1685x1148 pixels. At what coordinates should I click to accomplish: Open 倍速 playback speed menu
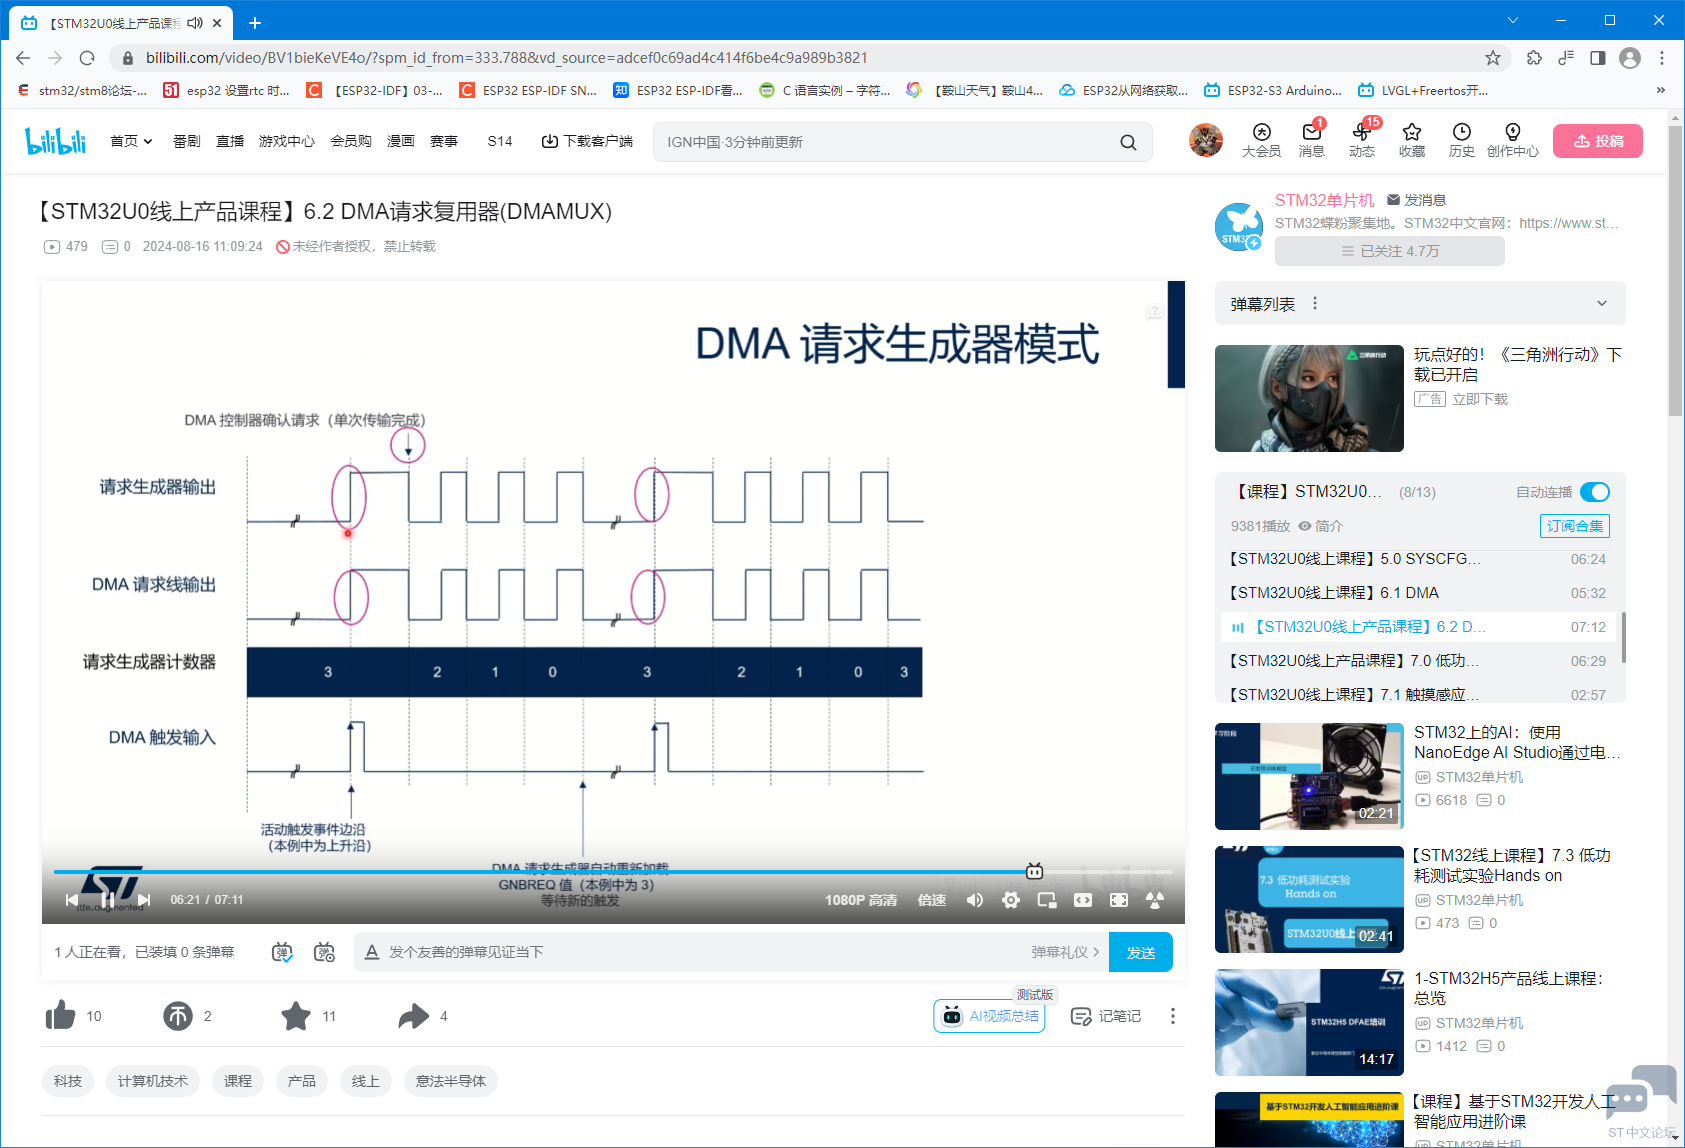point(932,900)
